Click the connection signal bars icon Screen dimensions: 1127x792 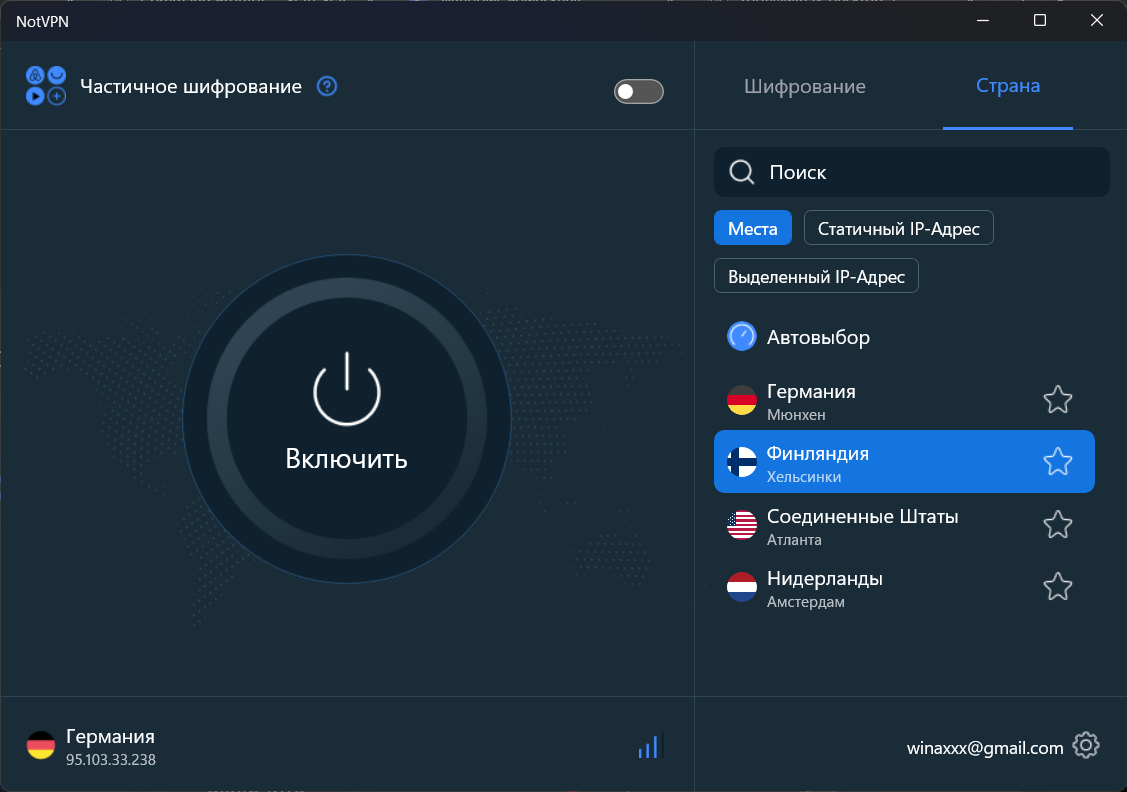tap(650, 745)
